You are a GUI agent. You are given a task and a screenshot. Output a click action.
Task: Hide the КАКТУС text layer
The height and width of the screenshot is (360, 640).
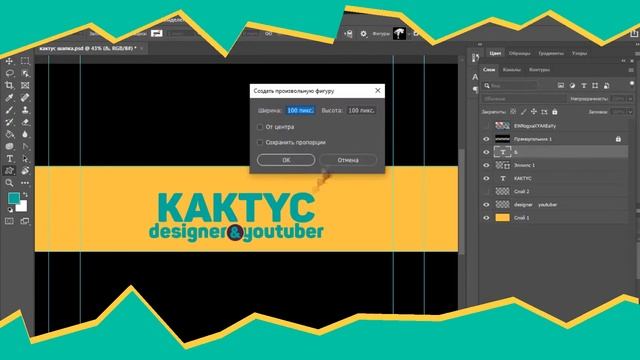click(486, 178)
